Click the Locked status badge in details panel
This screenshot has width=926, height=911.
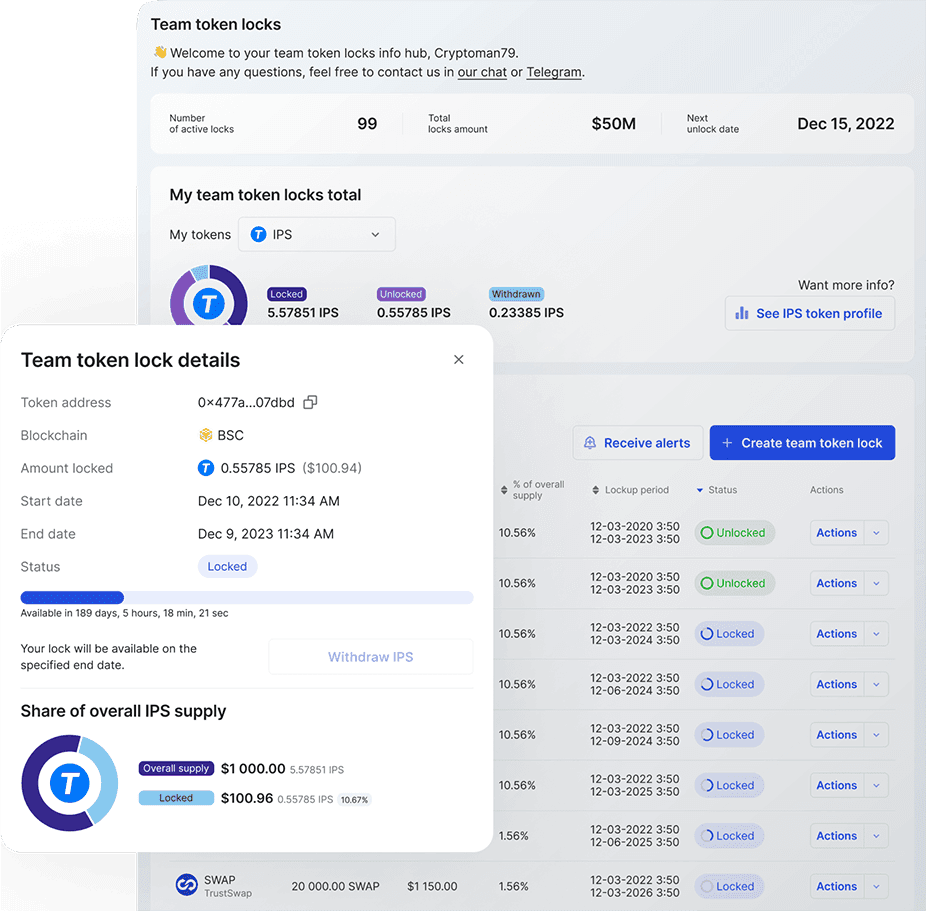[x=227, y=566]
